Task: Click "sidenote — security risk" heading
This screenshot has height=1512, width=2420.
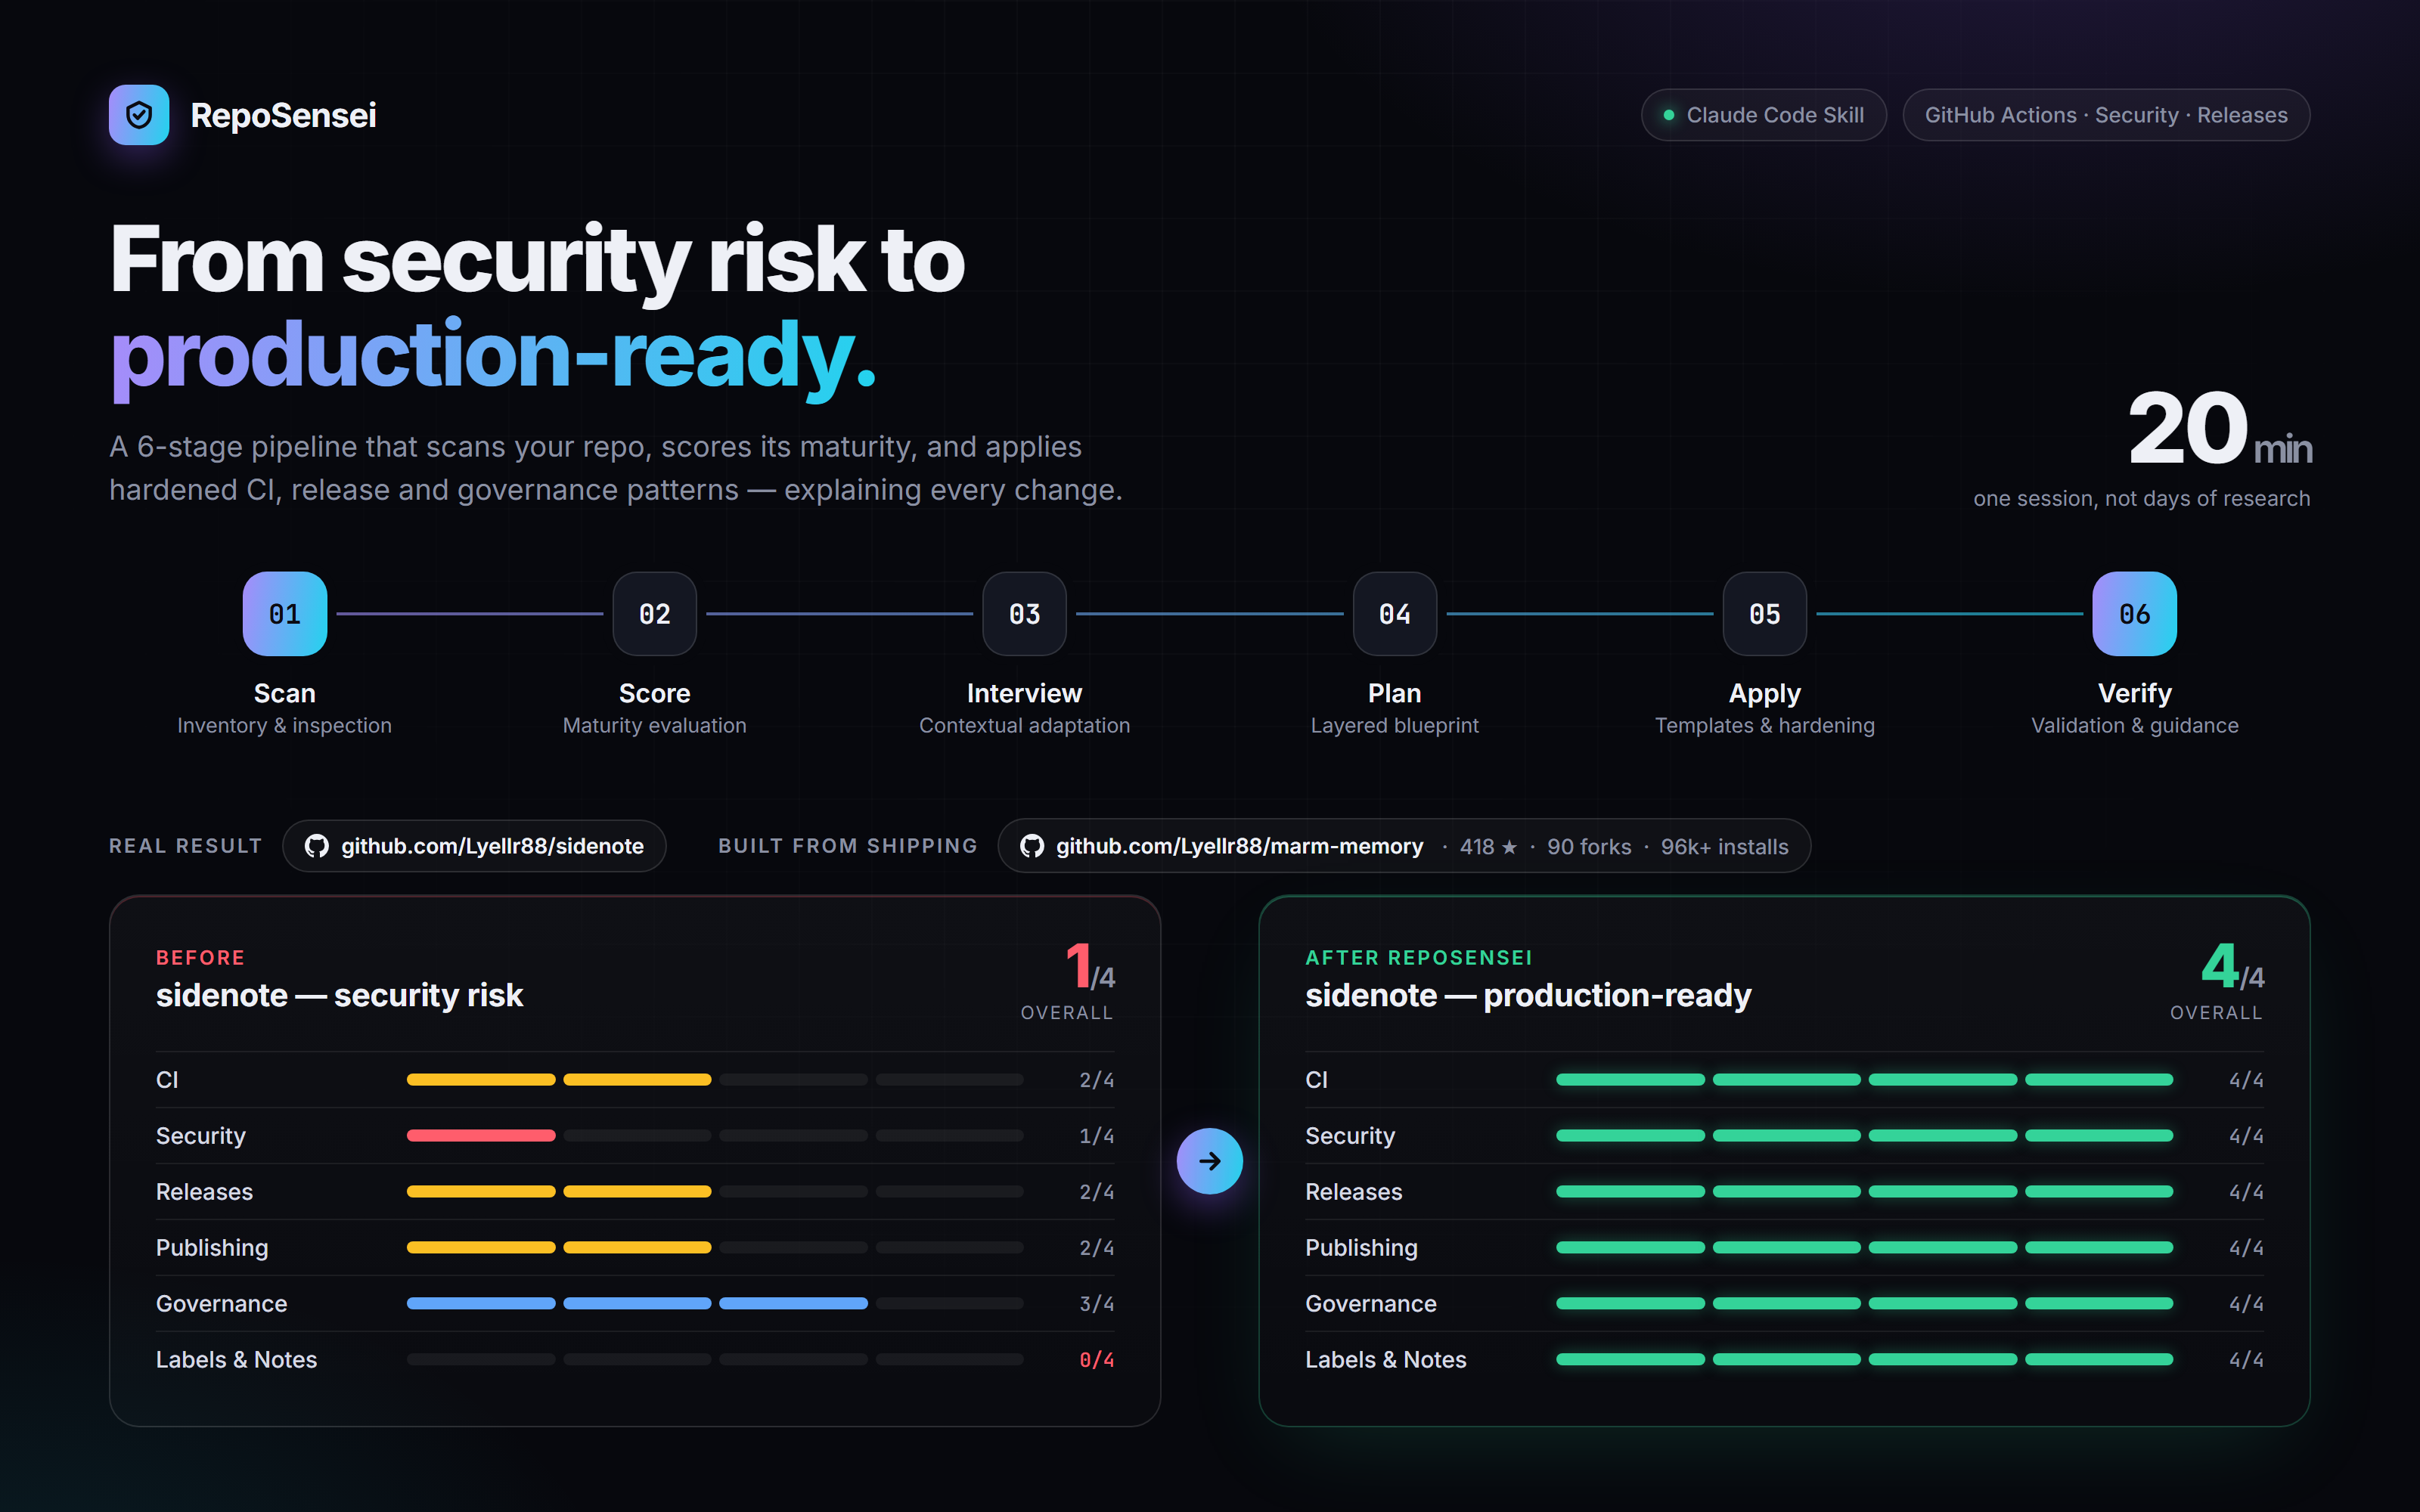Action: click(x=339, y=996)
